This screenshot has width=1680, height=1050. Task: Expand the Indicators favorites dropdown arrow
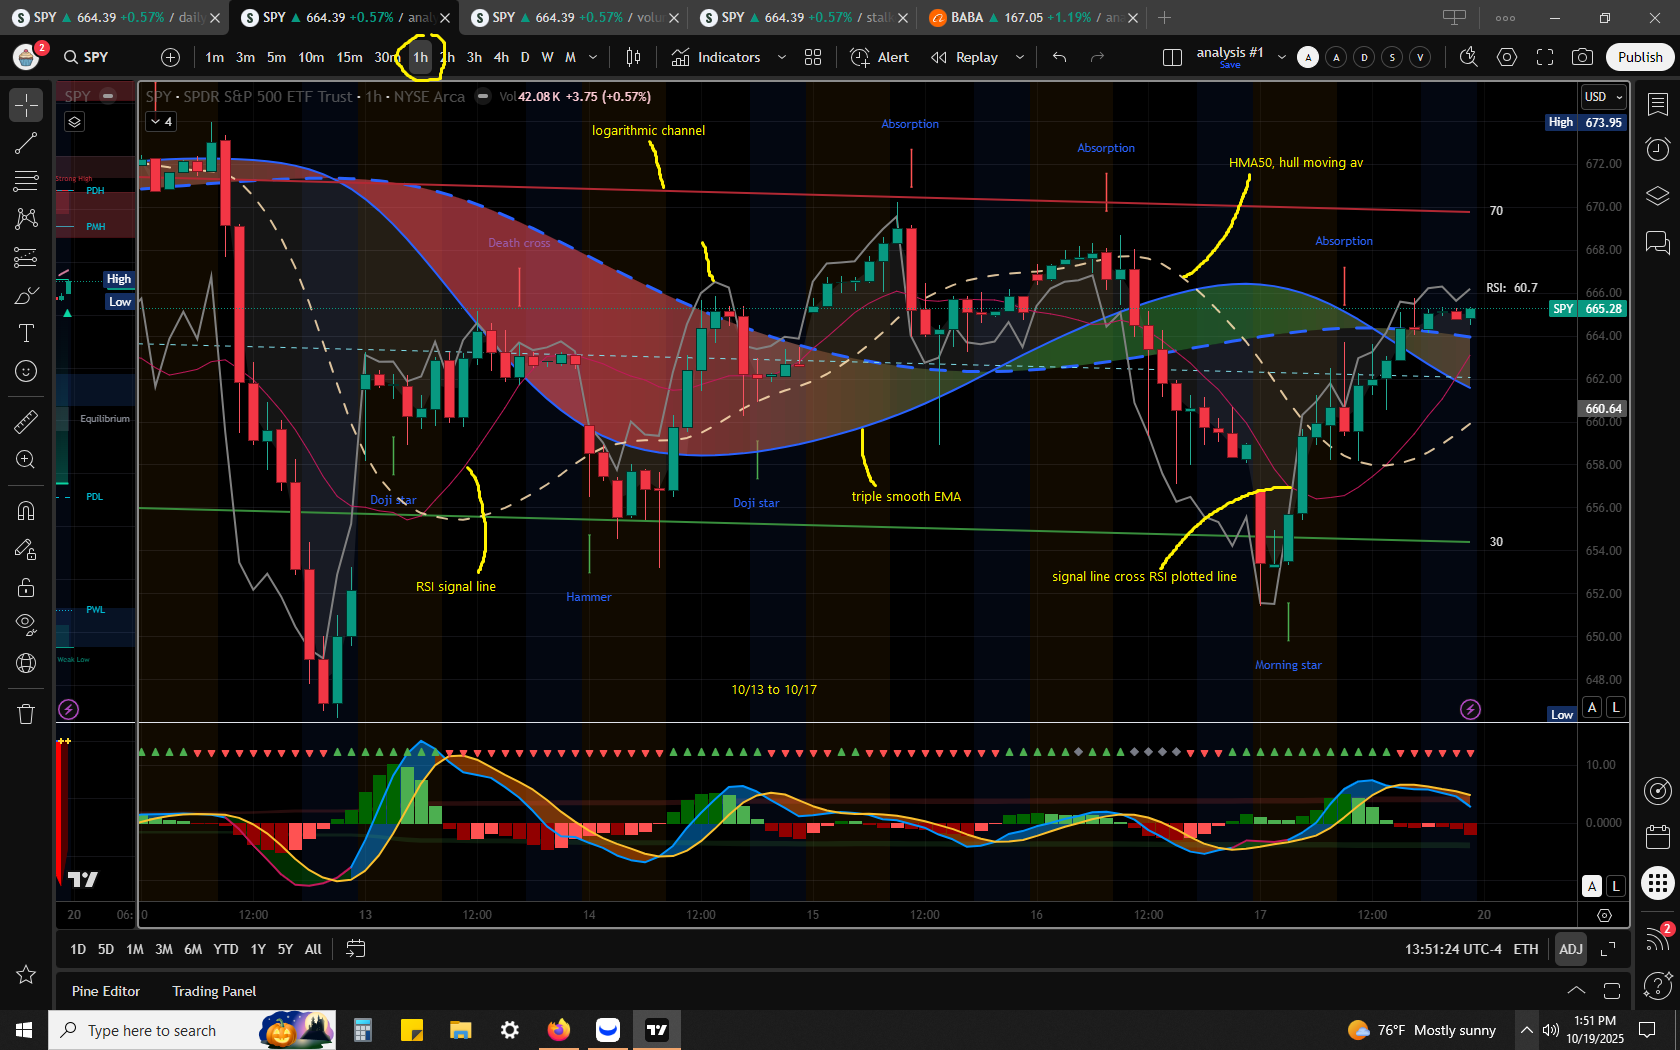tap(782, 57)
